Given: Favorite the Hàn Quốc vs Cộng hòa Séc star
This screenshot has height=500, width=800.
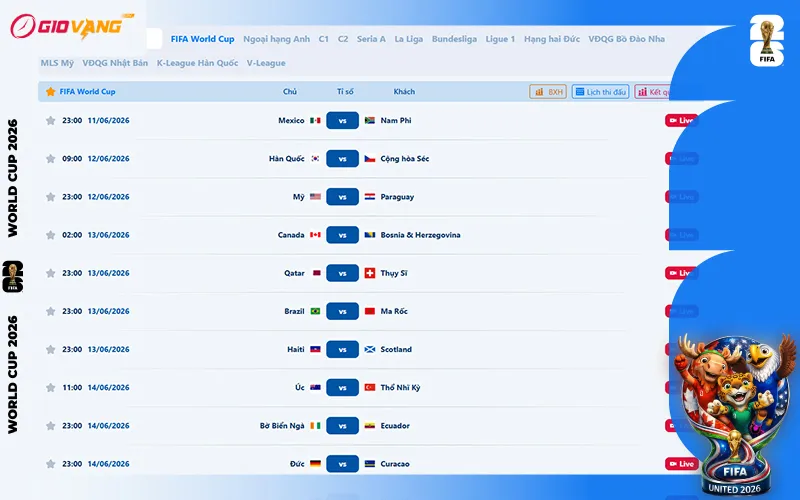Looking at the screenshot, I should pyautogui.click(x=51, y=159).
